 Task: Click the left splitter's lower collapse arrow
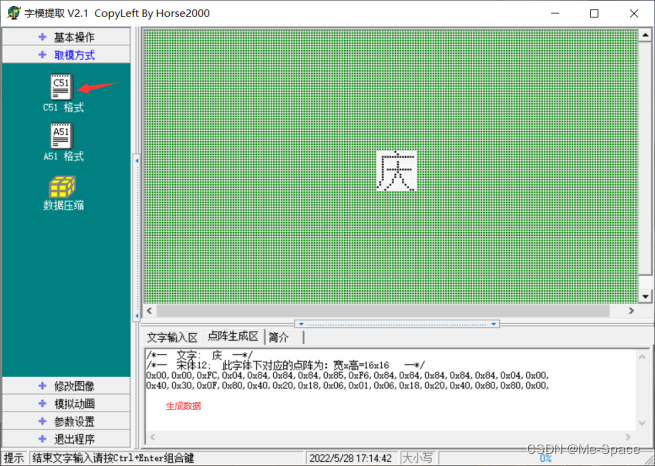[x=137, y=316]
